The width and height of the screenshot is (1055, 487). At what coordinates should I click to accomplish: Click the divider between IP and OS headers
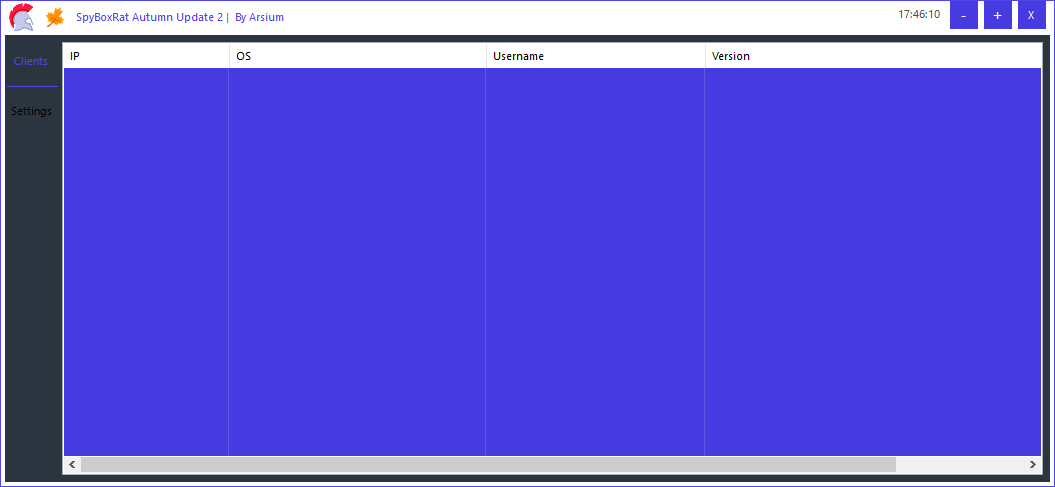(229, 56)
